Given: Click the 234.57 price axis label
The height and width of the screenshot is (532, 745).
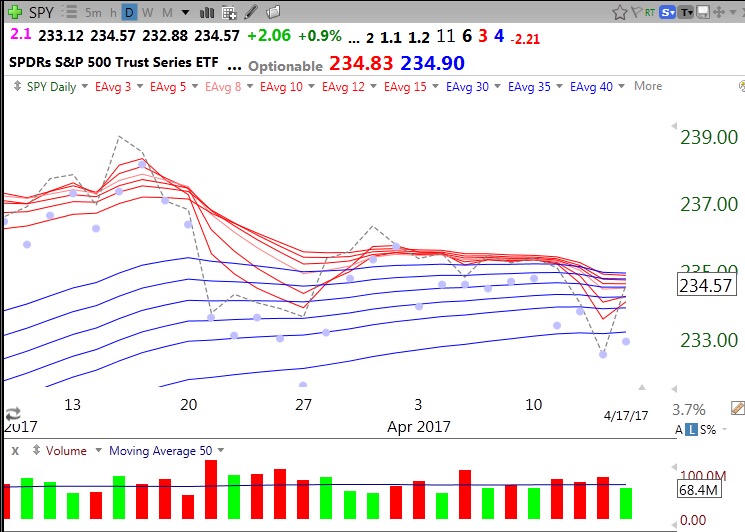Looking at the screenshot, I should (x=706, y=285).
